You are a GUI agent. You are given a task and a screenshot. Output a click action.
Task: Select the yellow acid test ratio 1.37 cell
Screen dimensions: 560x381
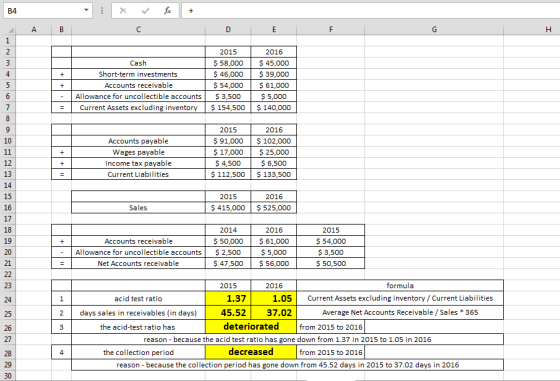click(228, 299)
